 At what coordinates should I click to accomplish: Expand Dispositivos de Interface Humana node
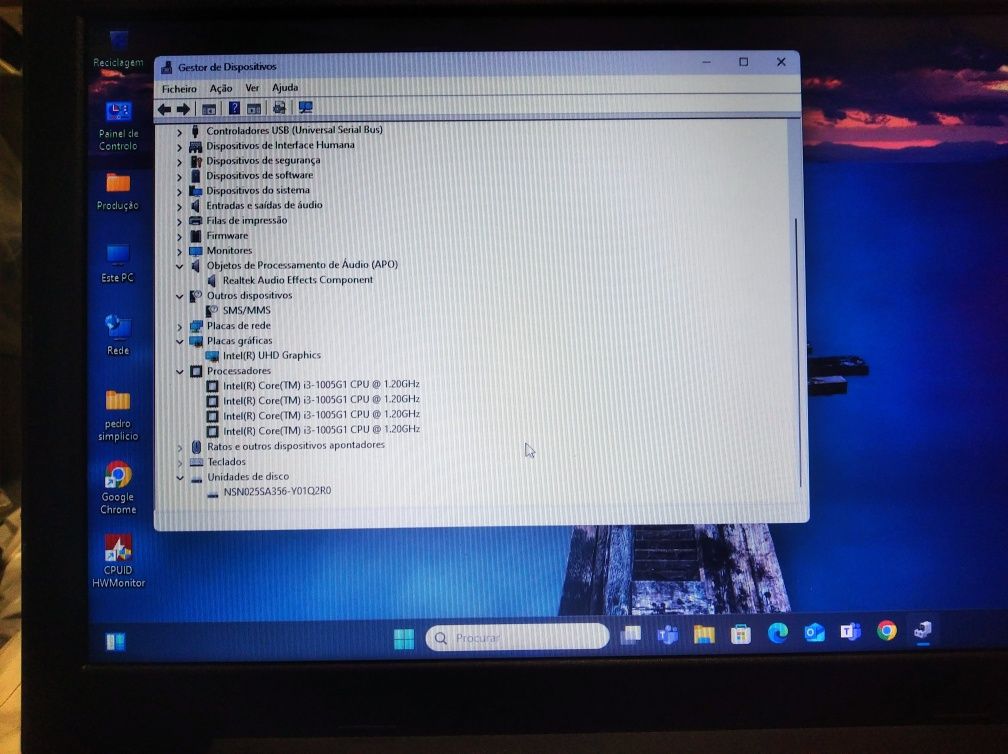click(x=179, y=147)
